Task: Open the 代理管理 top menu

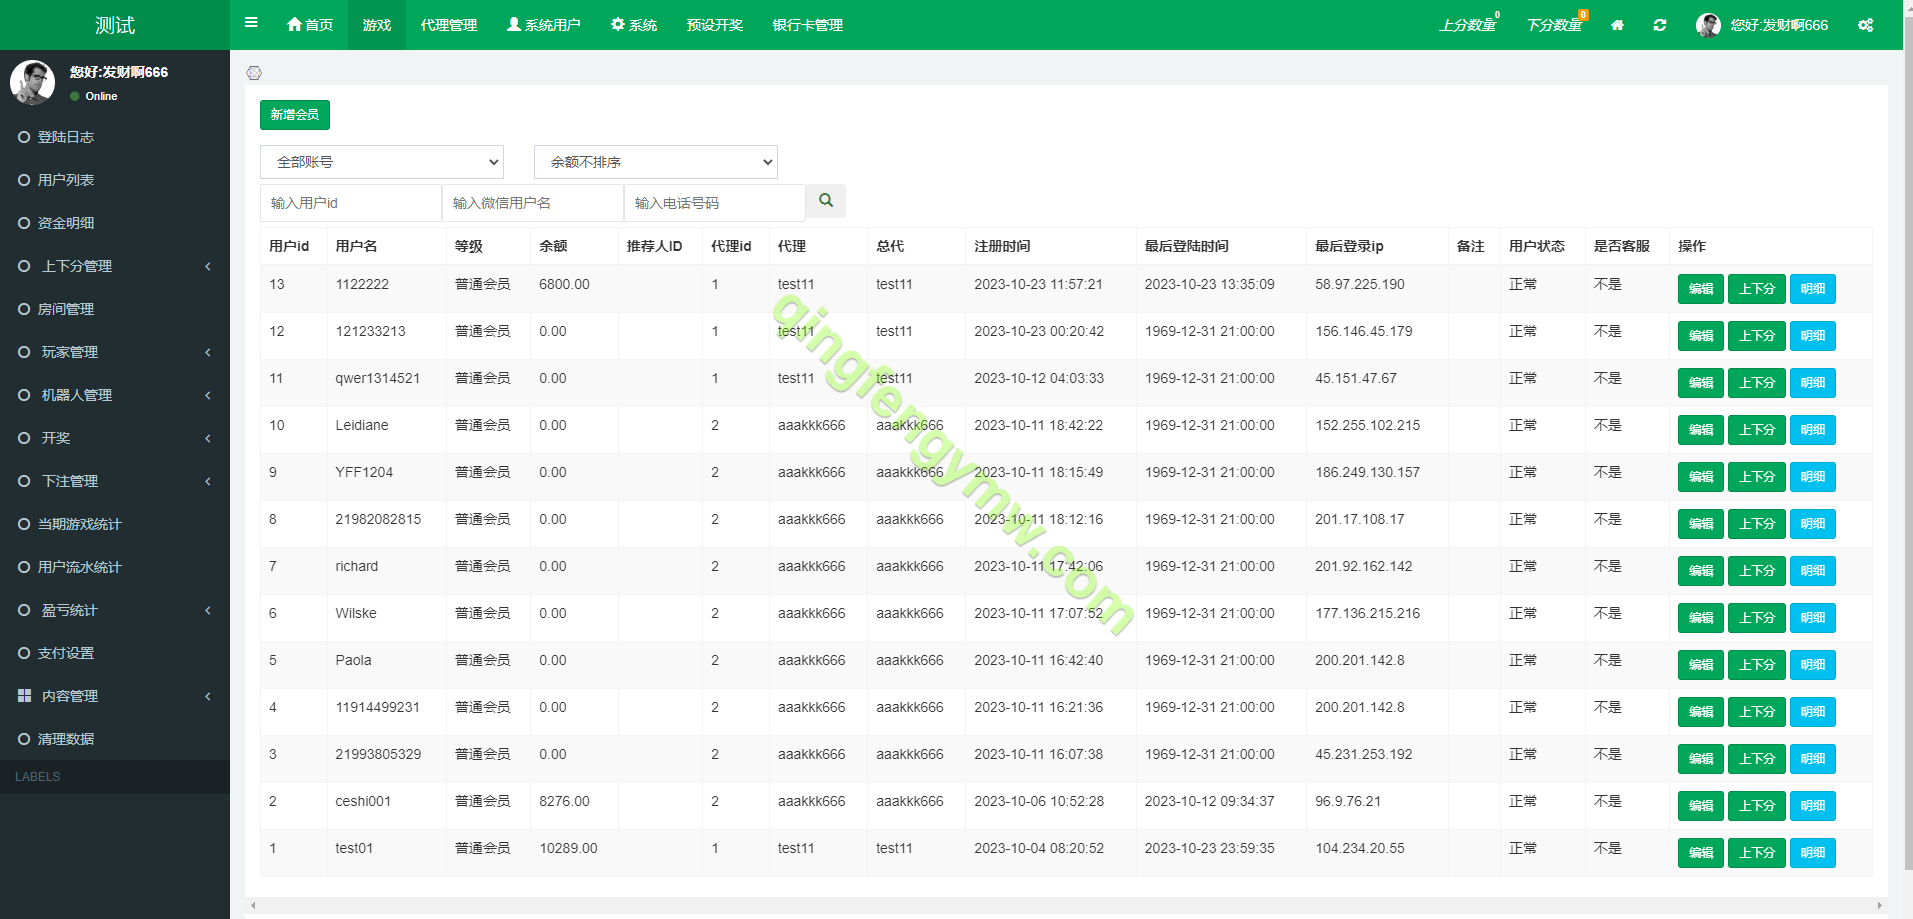Action: tap(448, 25)
